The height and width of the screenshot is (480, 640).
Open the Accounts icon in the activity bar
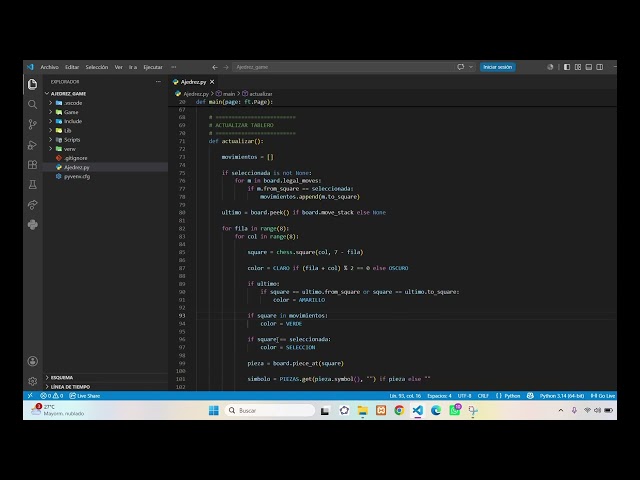pos(33,361)
